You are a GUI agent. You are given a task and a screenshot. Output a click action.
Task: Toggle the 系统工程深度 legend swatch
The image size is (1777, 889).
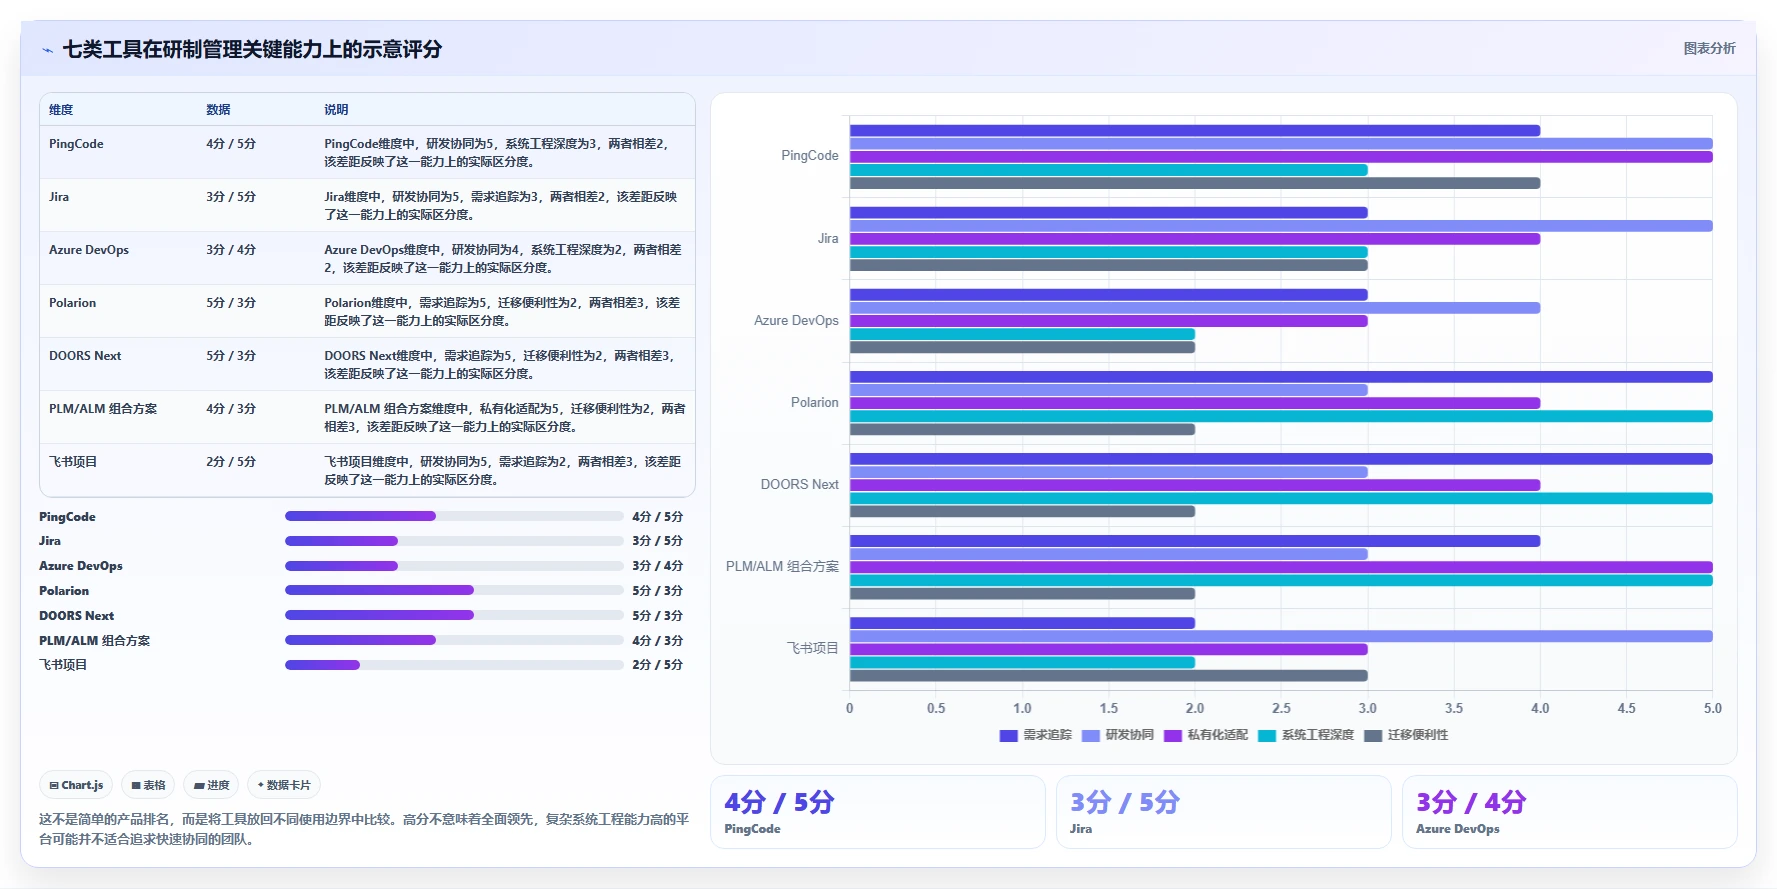1267,735
